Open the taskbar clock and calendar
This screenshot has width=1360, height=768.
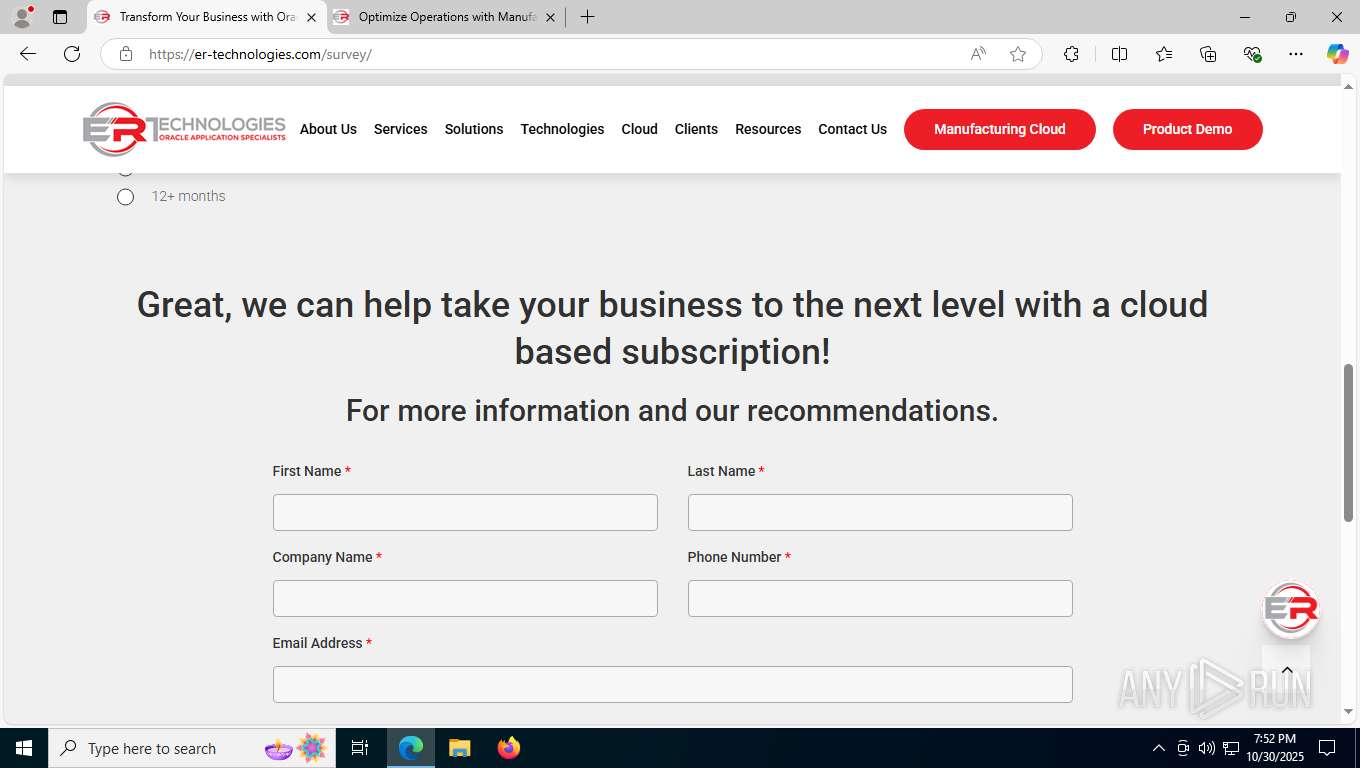pos(1274,748)
